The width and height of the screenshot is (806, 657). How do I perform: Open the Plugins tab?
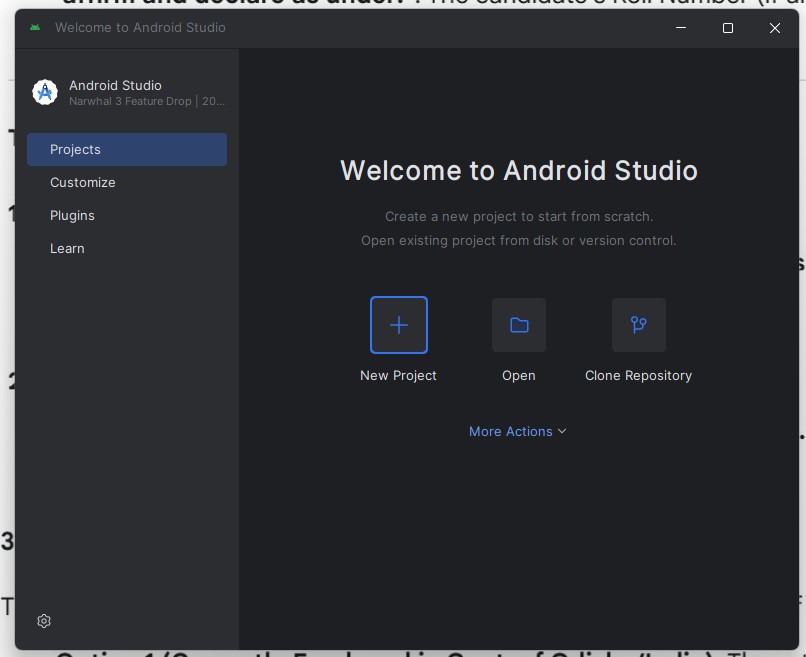(x=72, y=215)
